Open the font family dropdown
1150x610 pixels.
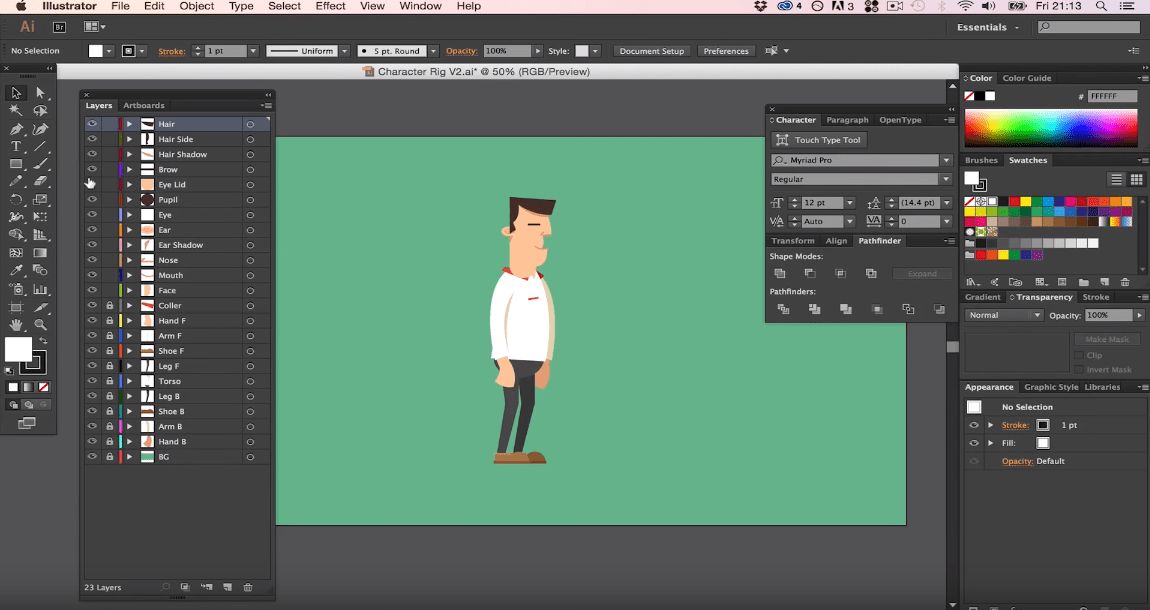(x=946, y=160)
